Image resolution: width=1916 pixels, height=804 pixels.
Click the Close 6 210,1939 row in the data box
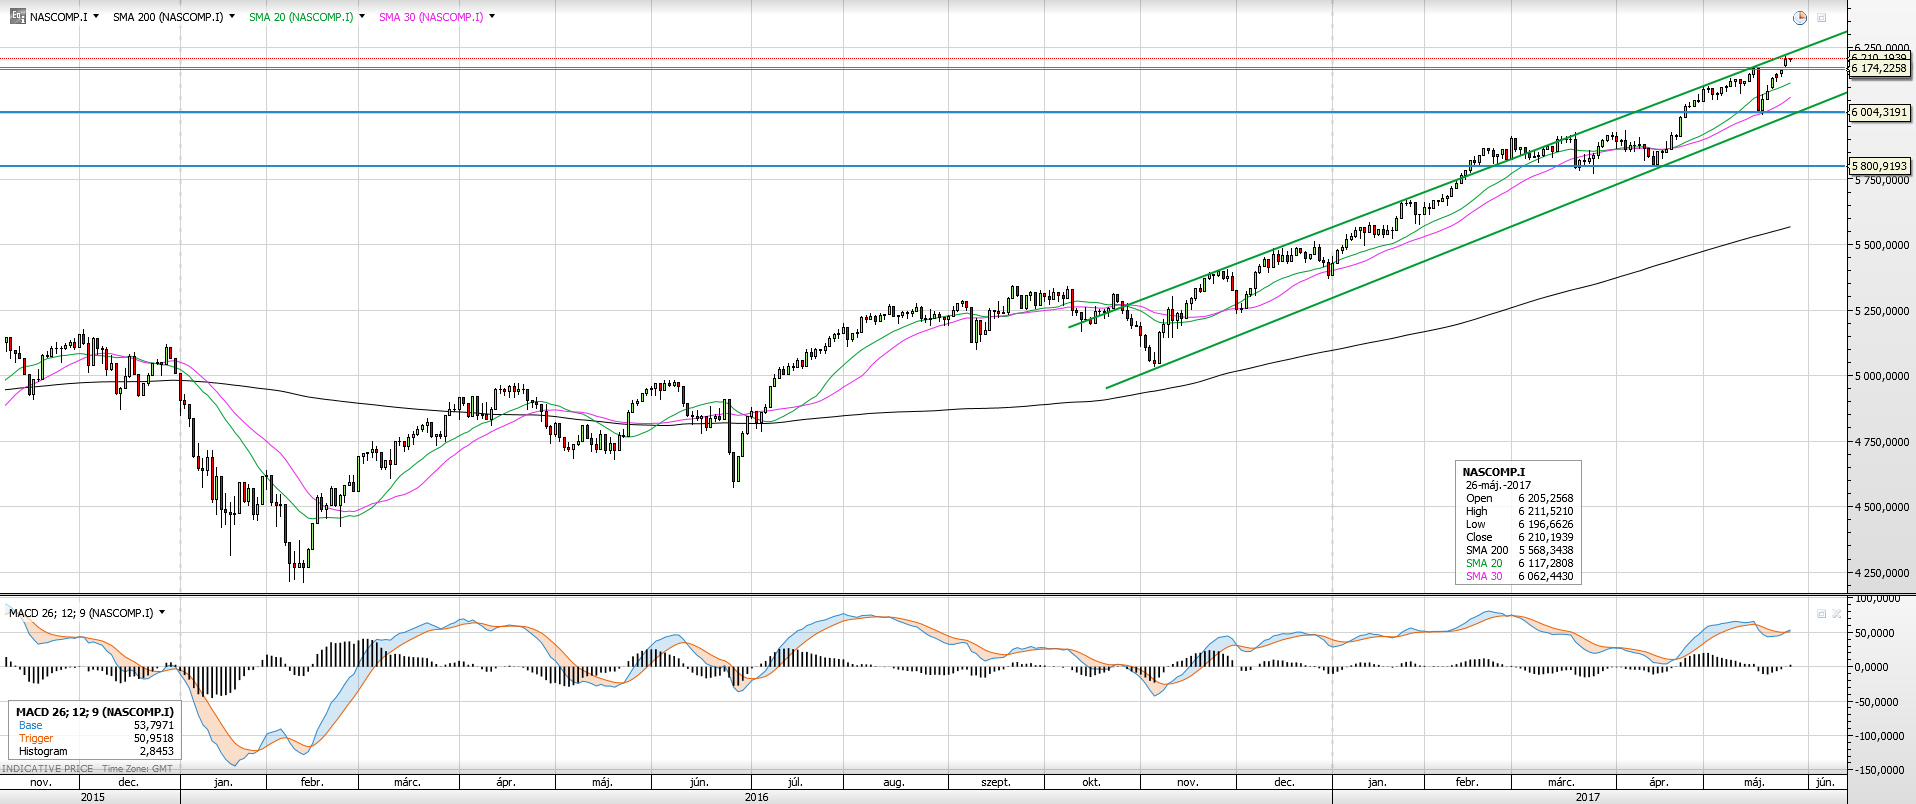point(1519,537)
